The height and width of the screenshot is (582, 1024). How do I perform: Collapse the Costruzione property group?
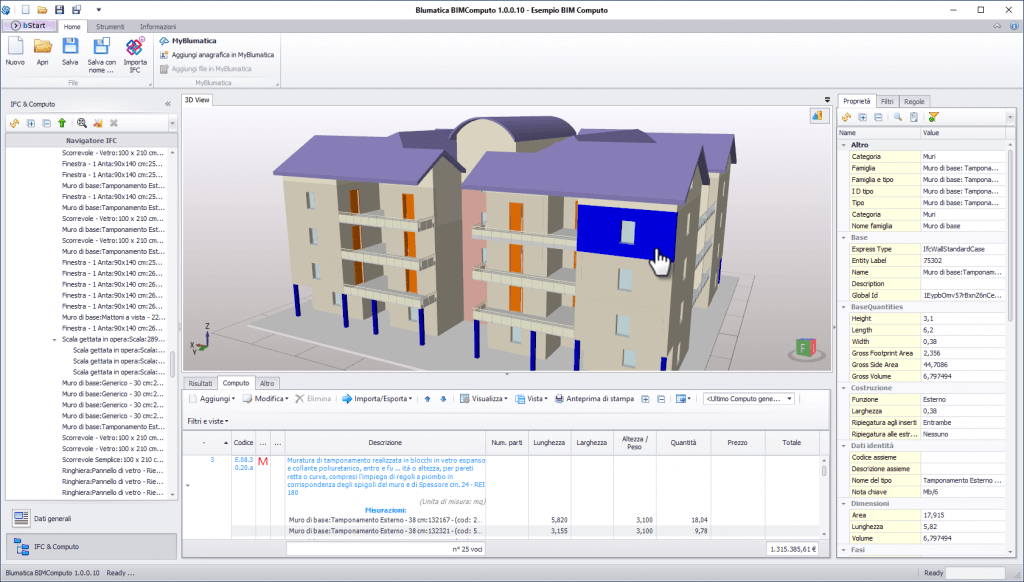click(x=844, y=388)
